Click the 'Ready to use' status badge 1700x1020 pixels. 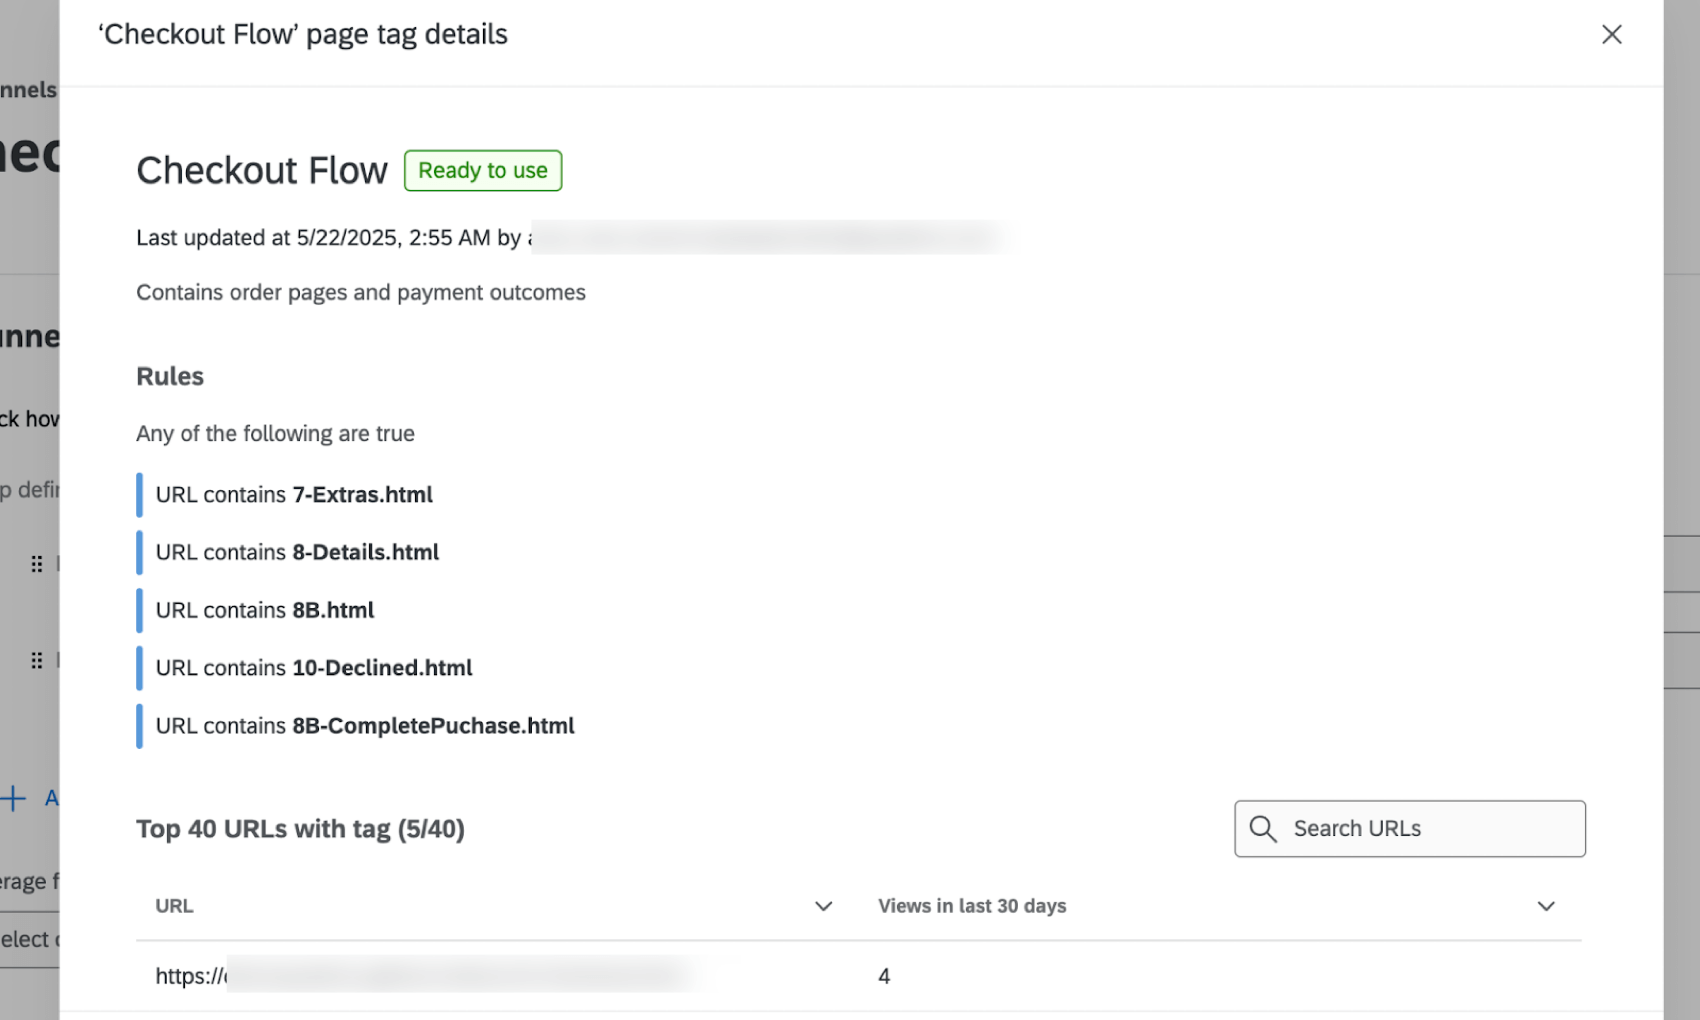[x=482, y=170]
